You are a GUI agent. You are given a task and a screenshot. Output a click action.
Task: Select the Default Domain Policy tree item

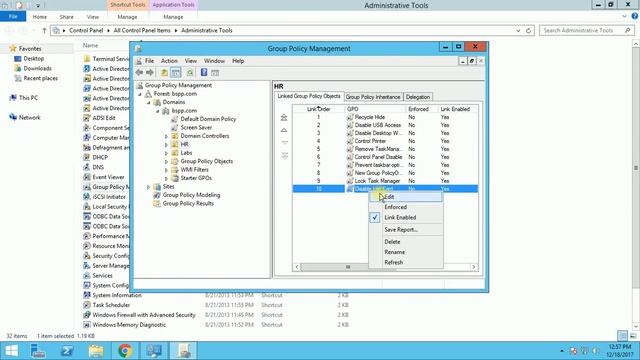[x=208, y=119]
